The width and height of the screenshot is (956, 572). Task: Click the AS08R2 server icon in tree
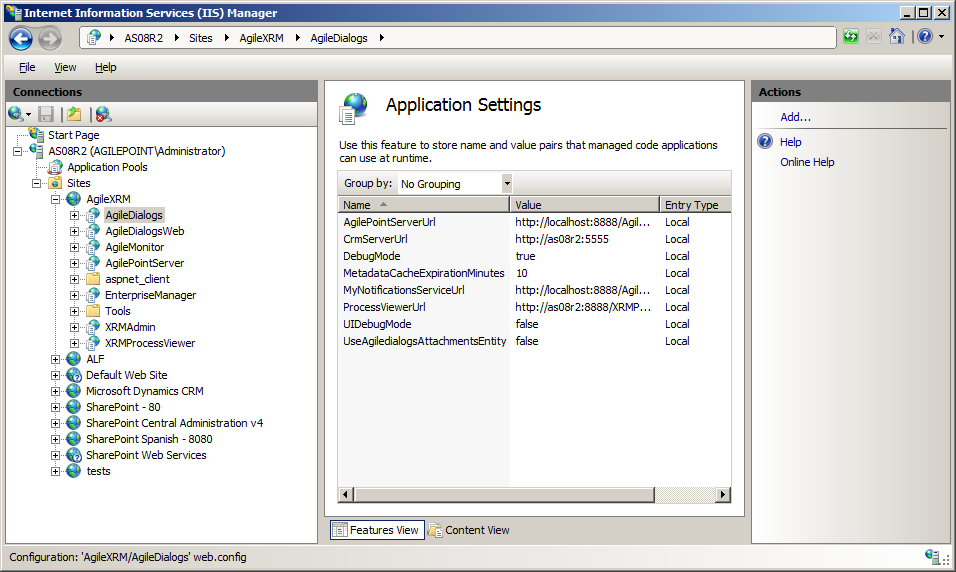point(37,151)
